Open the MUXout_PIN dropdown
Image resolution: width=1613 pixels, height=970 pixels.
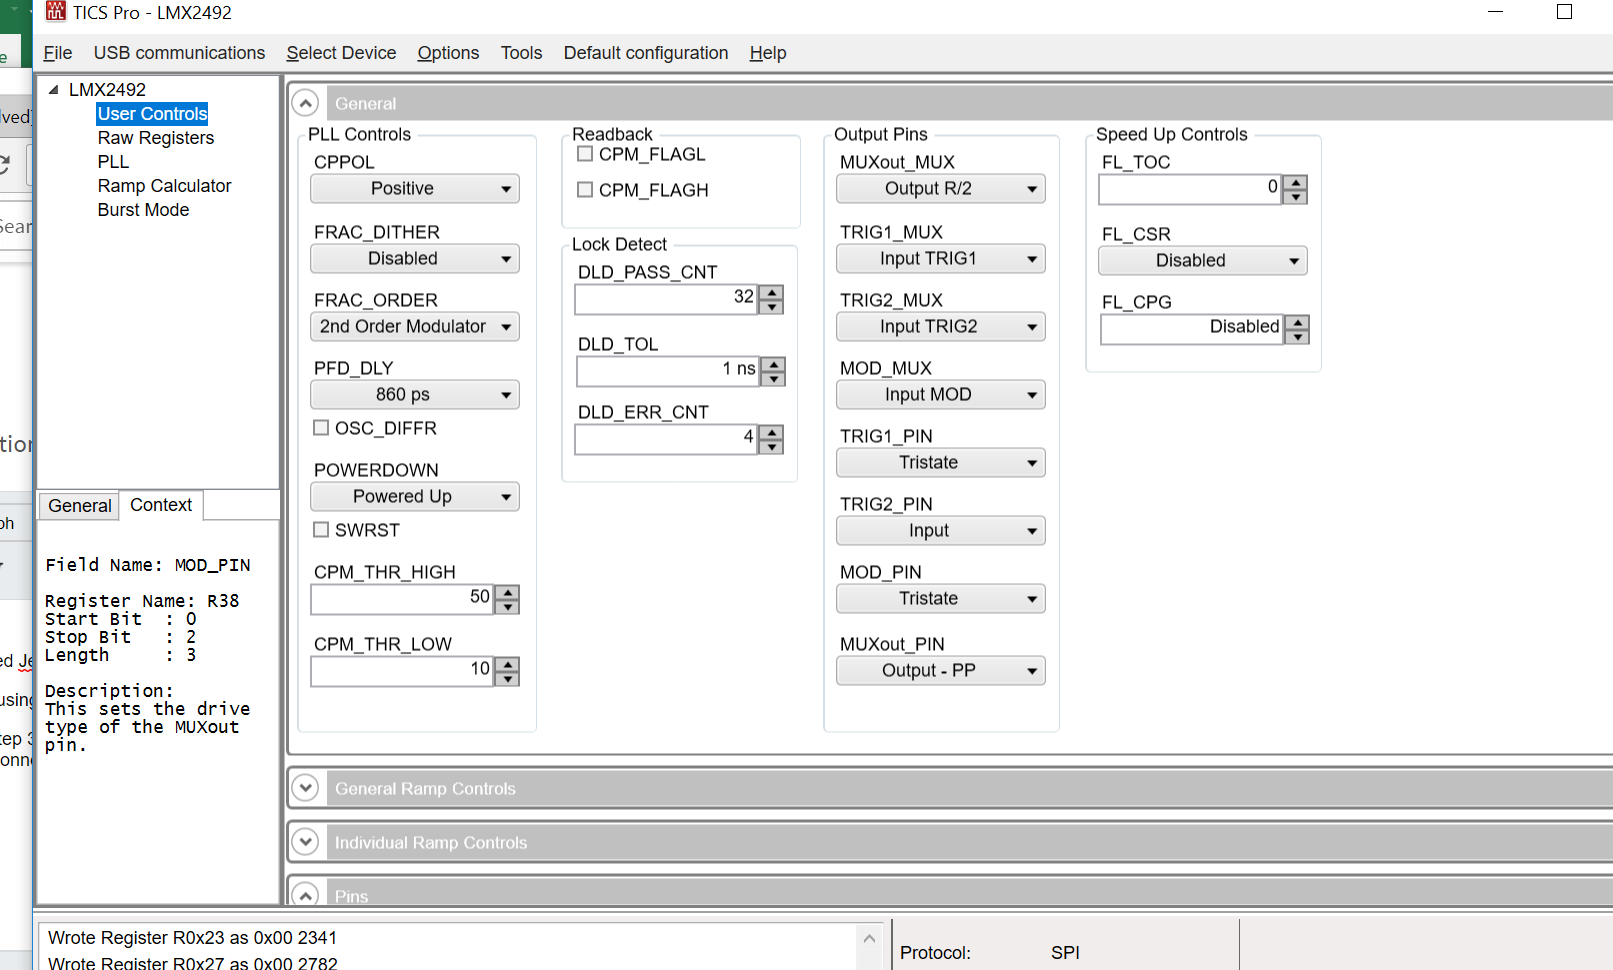point(941,671)
